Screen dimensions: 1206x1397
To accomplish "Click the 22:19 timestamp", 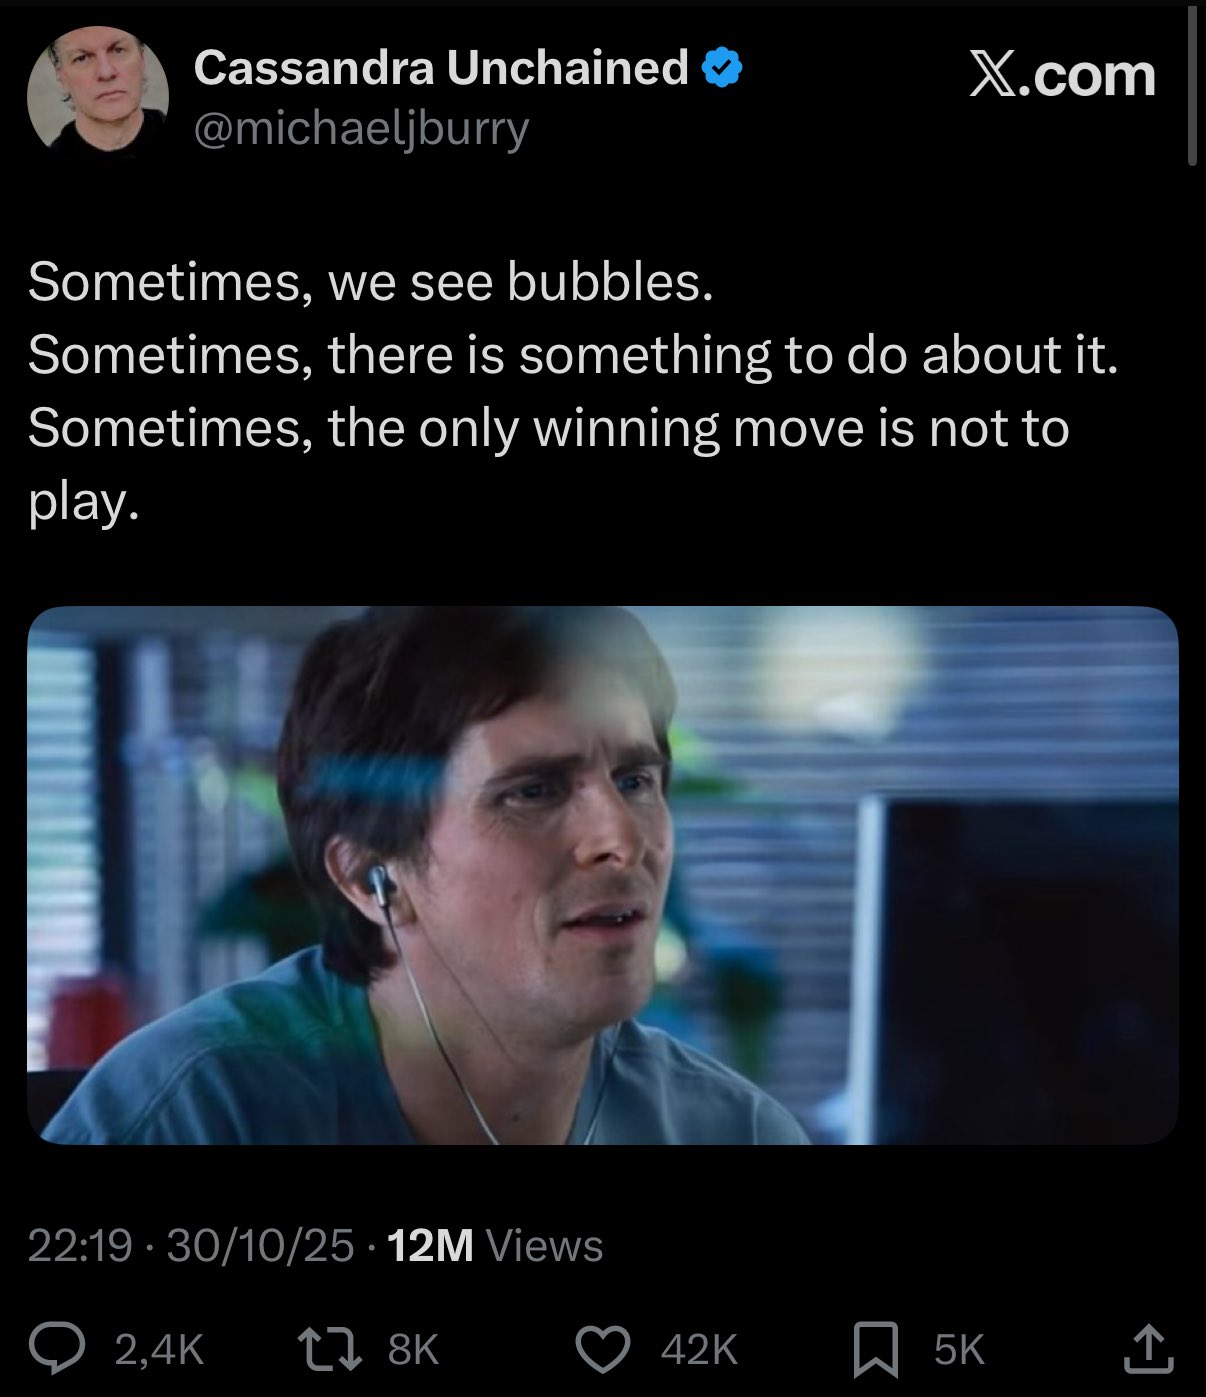I will tap(80, 1245).
